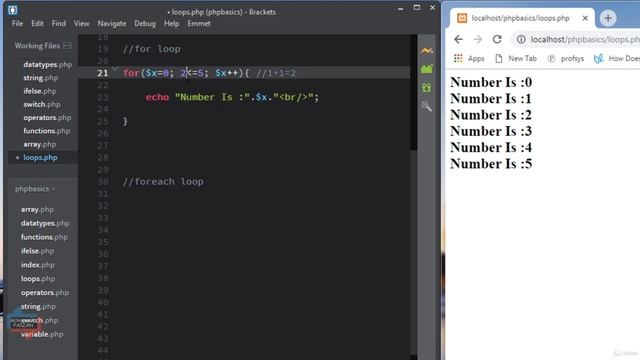Collapse the for loop fold arrow on line 21
Viewport: 640px width, 360px height.
tap(116, 69)
